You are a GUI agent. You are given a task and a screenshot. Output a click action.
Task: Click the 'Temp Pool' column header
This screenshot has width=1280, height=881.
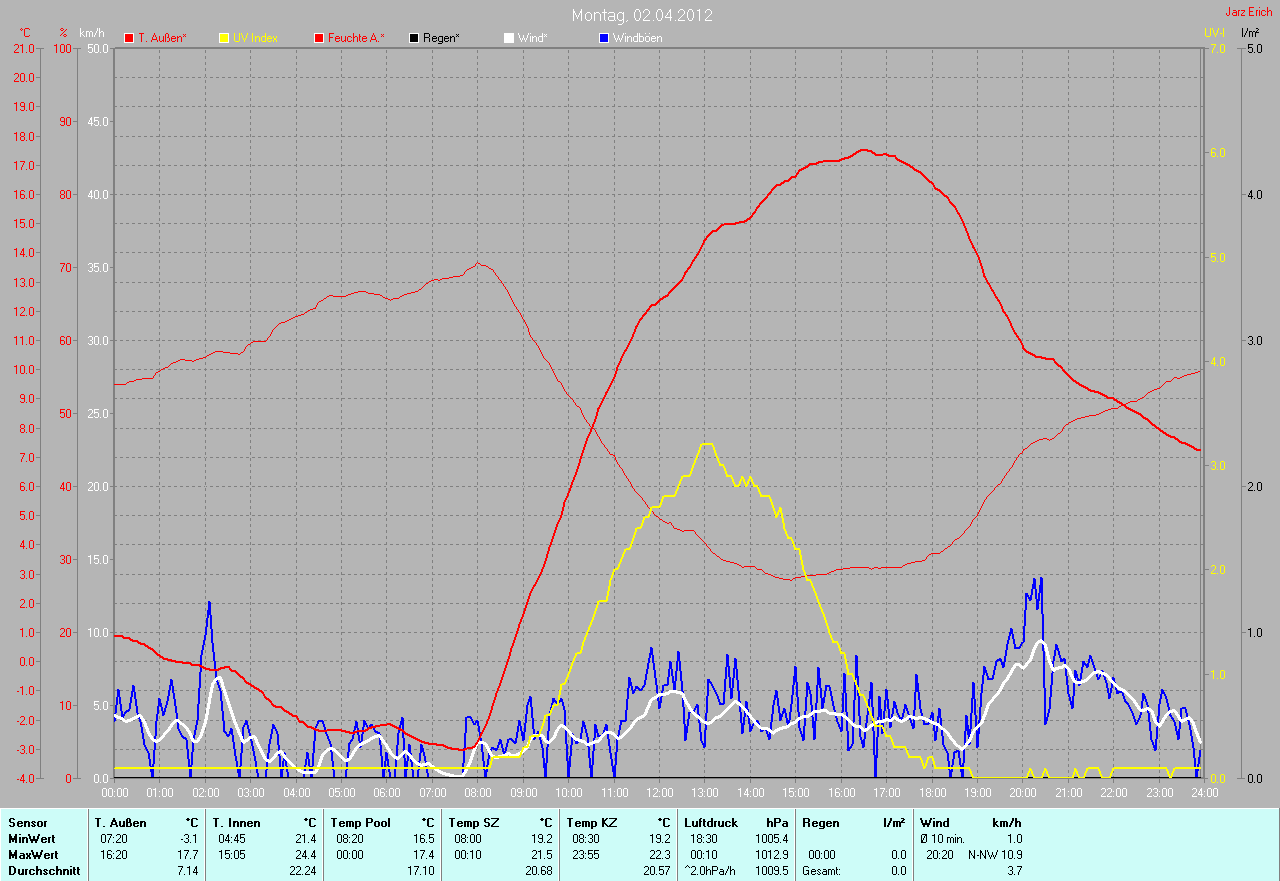[359, 822]
